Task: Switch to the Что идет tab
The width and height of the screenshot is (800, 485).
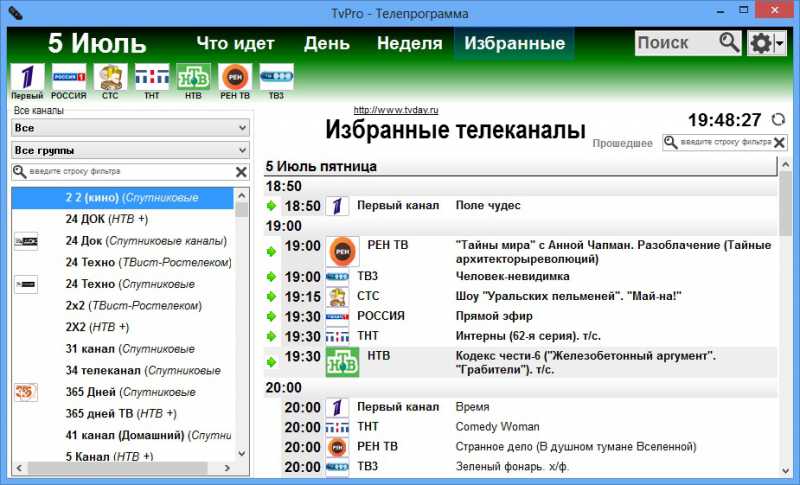Action: pos(235,43)
